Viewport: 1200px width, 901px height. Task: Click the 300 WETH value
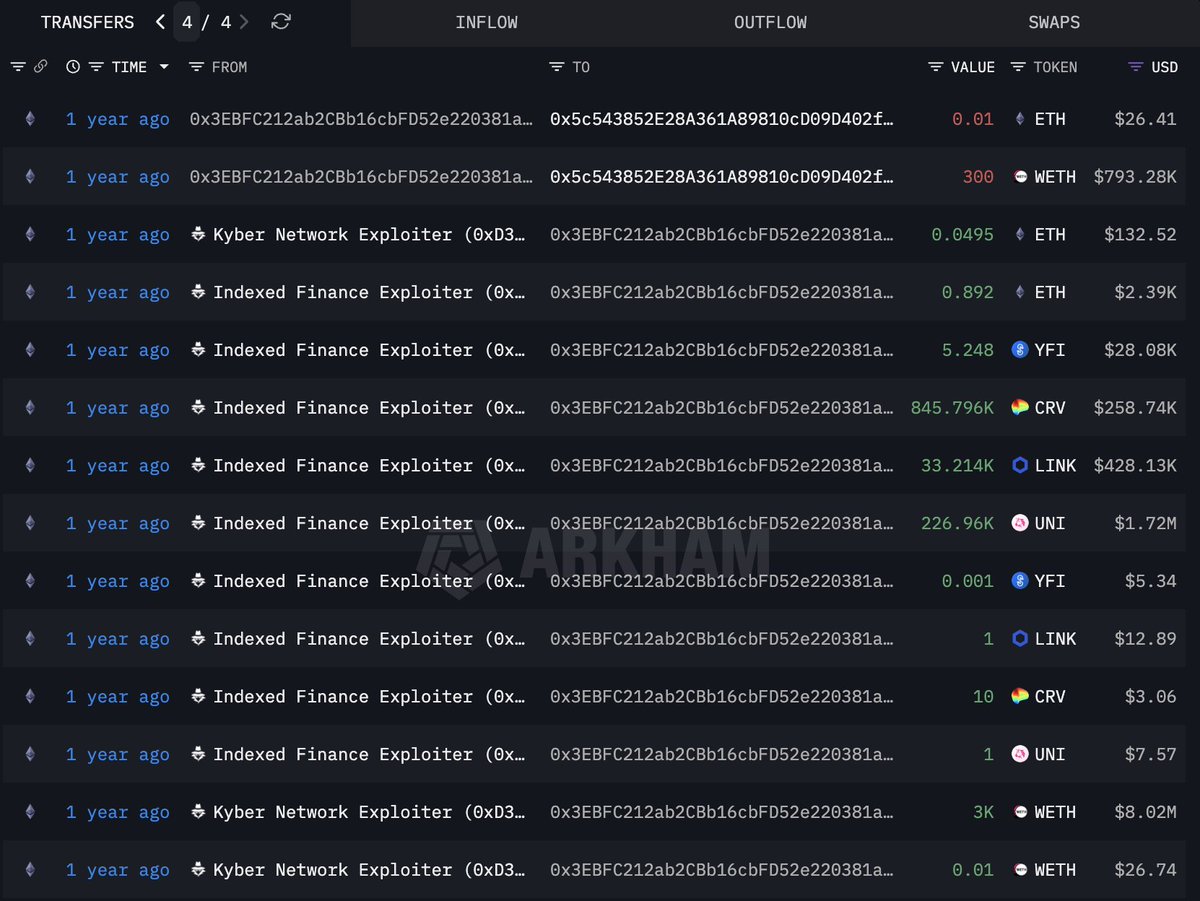[x=978, y=177]
